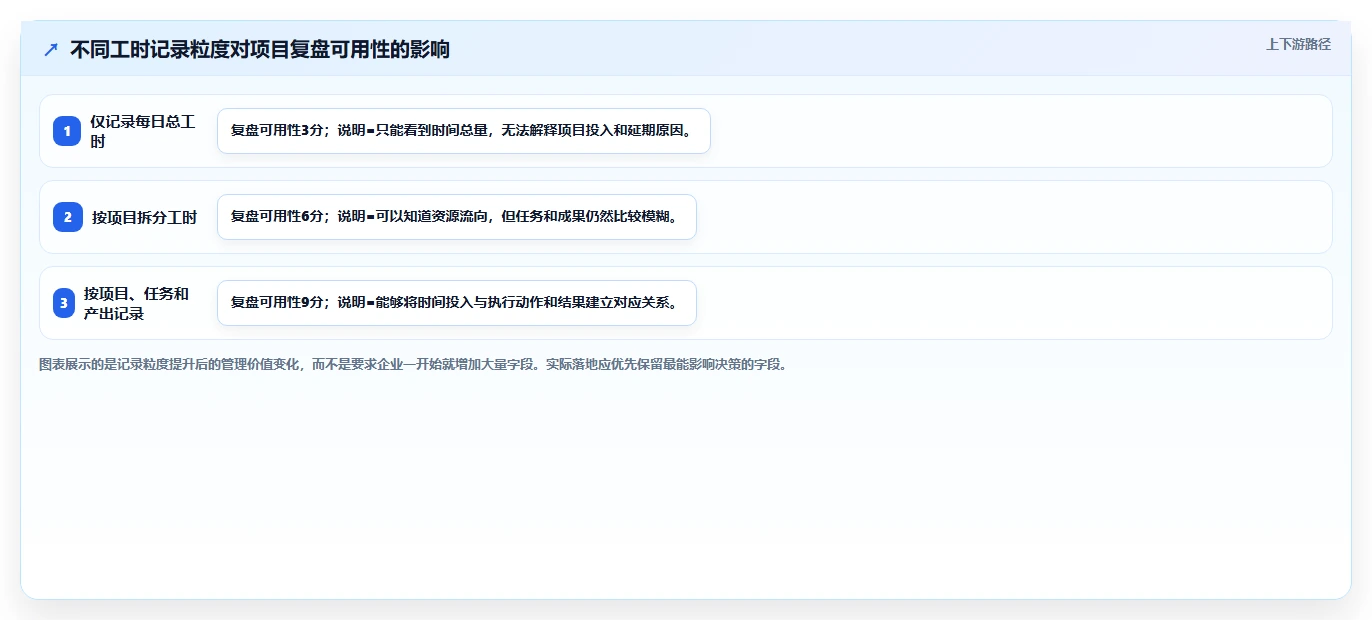Click the title 不同工时记录粒度对项目复盘可用性的影响
The image size is (1372, 620).
tap(260, 49)
